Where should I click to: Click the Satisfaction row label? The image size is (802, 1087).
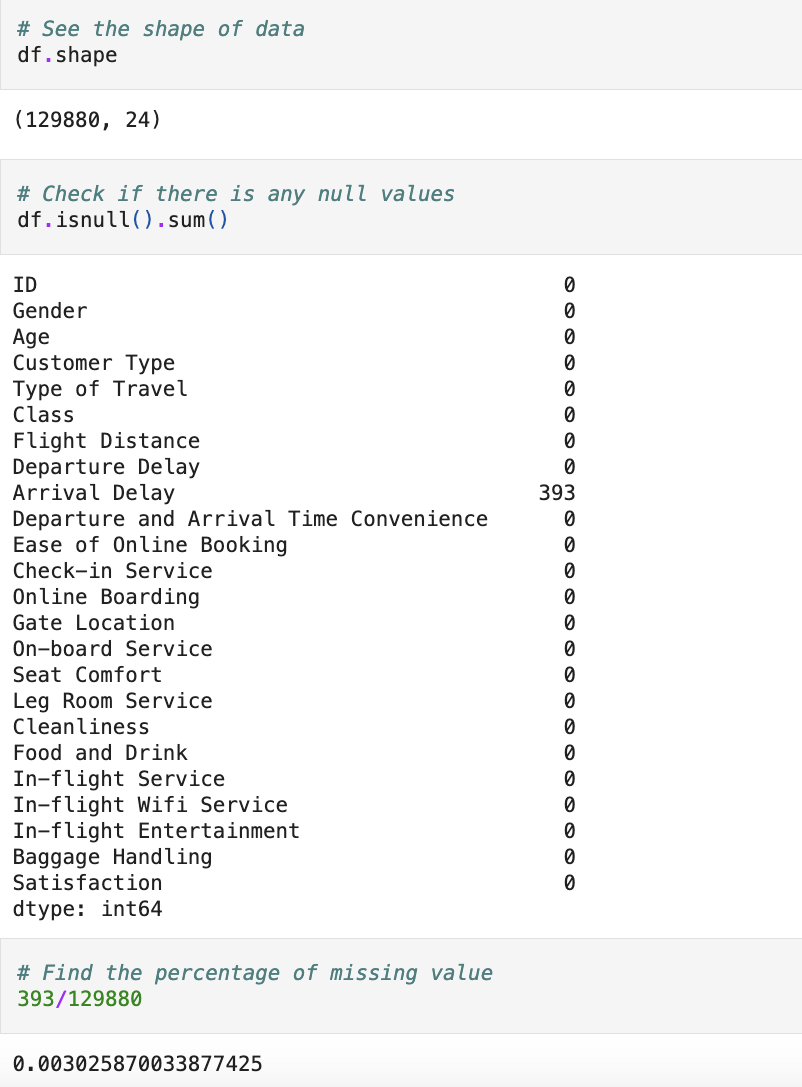click(x=87, y=882)
